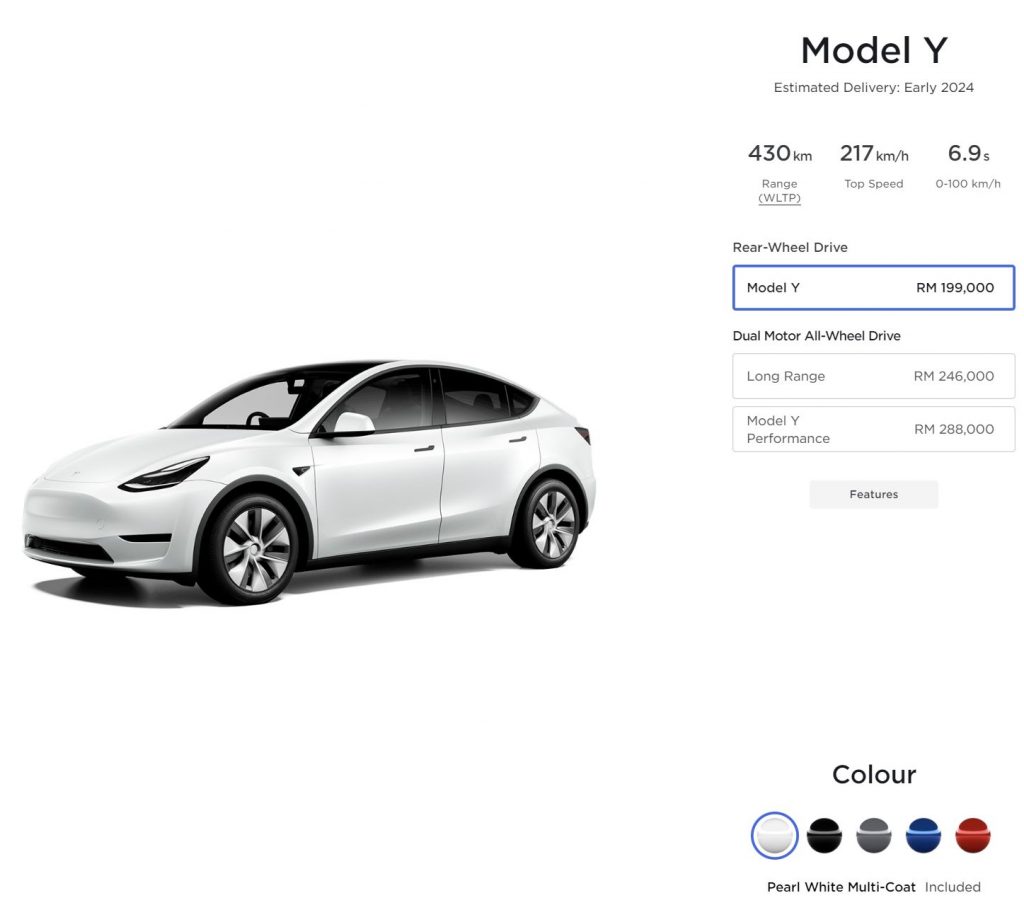Choose the Long Range RM 246,000 option
This screenshot has height=905, width=1024.
(874, 376)
